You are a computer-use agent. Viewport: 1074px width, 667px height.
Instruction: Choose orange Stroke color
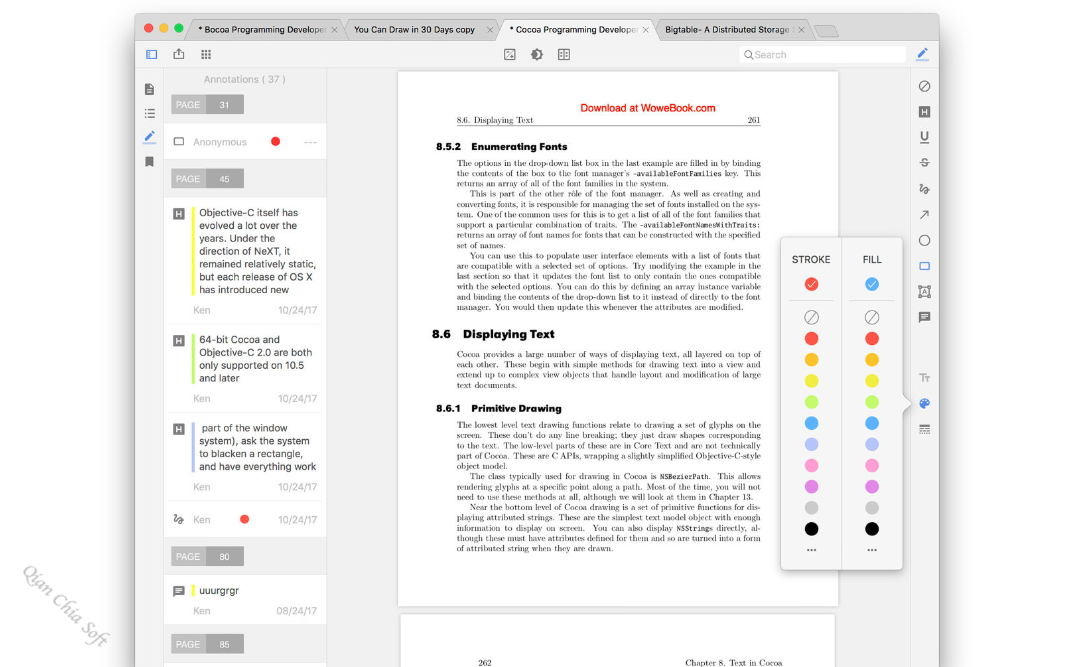click(x=811, y=360)
